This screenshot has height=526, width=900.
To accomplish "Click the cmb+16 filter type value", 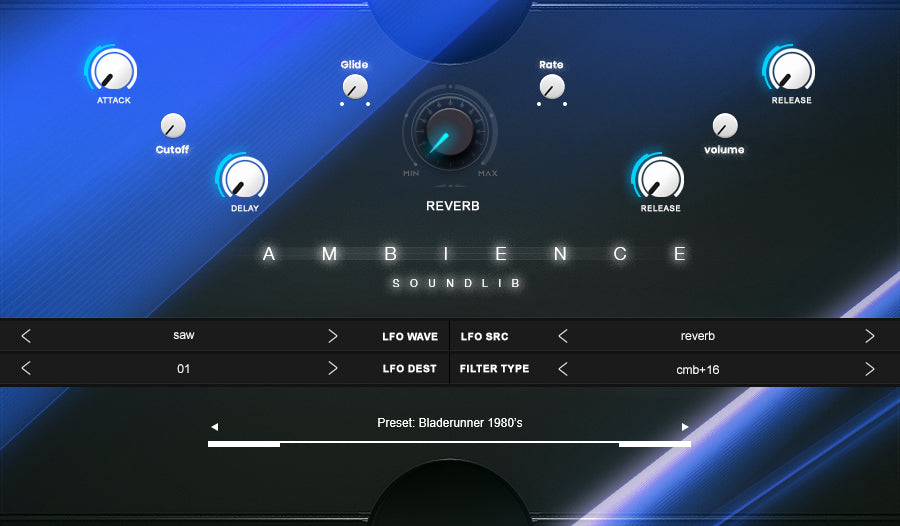I will coord(697,370).
